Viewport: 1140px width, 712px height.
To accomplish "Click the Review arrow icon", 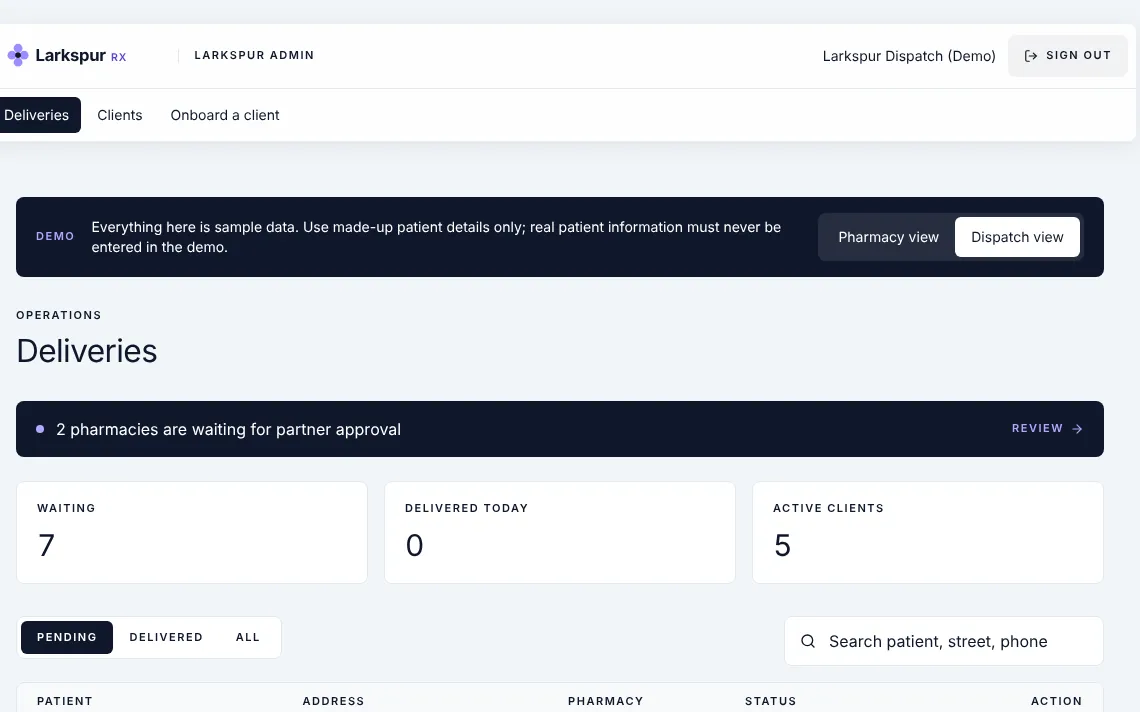I will pyautogui.click(x=1077, y=429).
